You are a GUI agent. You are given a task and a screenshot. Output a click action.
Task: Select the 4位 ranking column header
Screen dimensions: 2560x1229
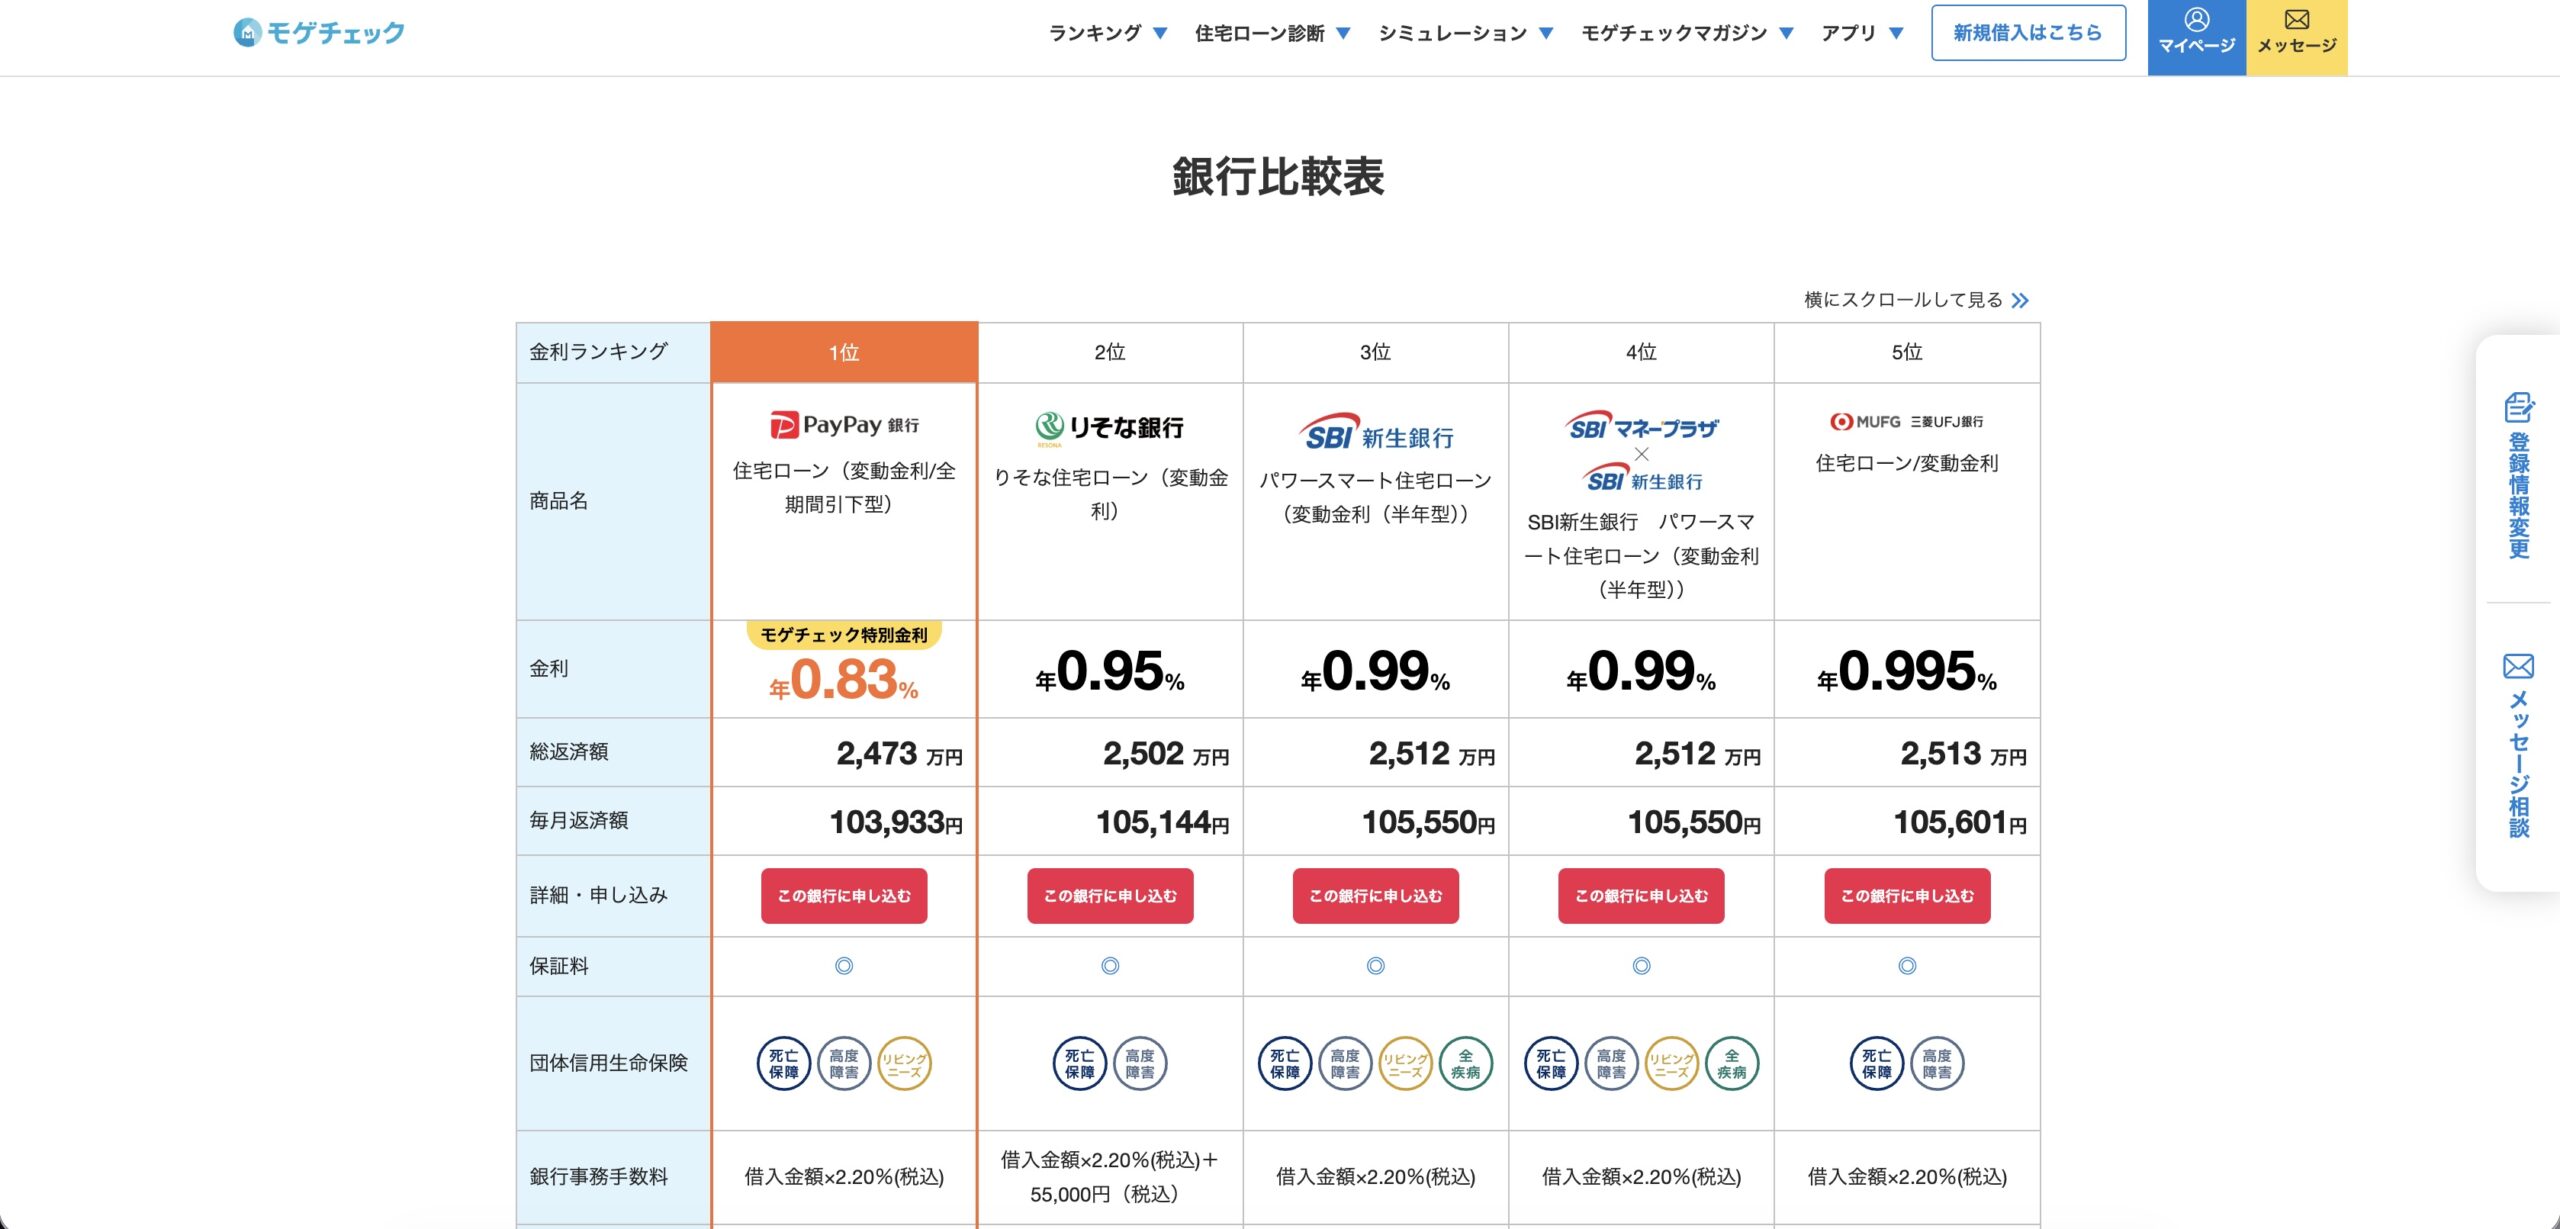pyautogui.click(x=1641, y=352)
